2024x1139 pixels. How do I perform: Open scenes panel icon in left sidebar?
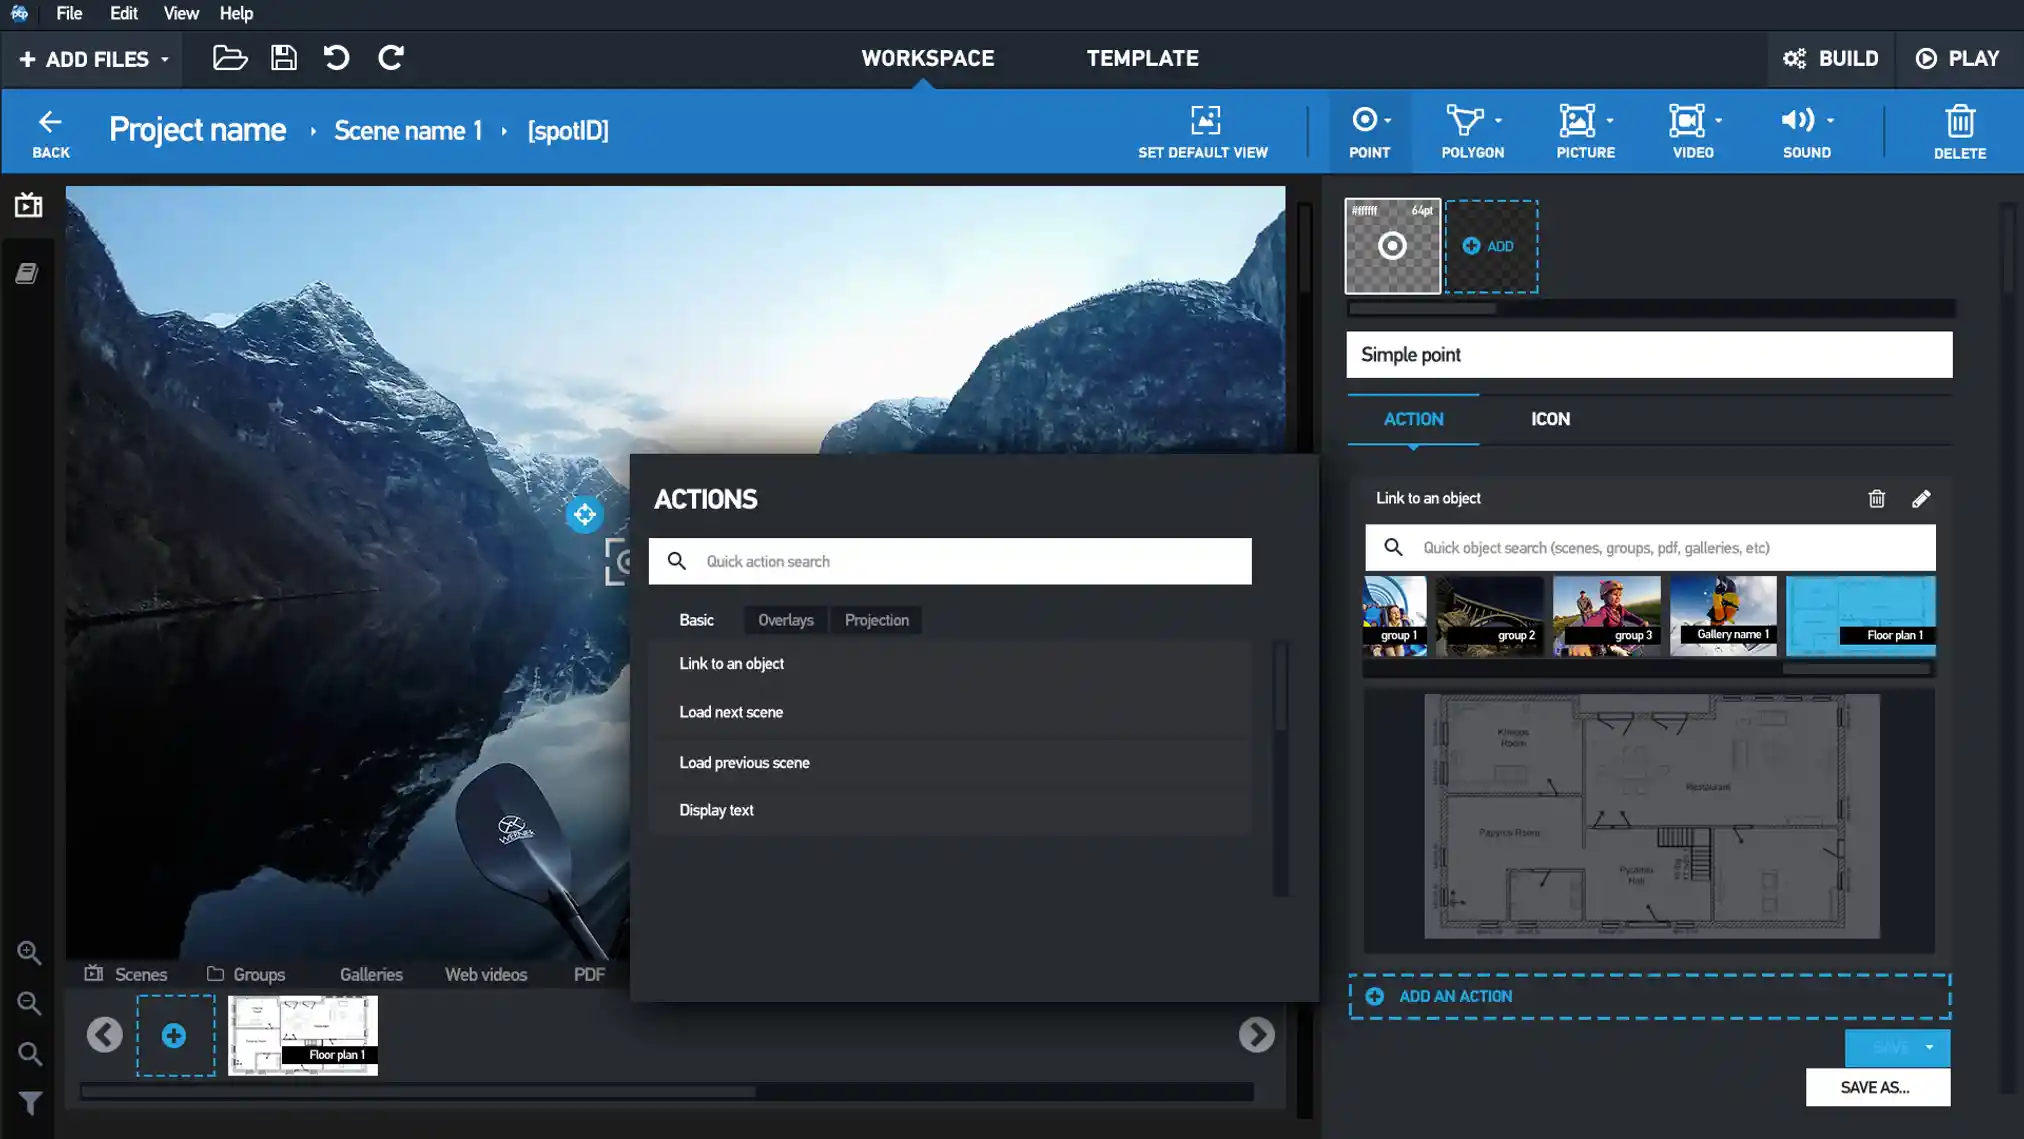(28, 205)
